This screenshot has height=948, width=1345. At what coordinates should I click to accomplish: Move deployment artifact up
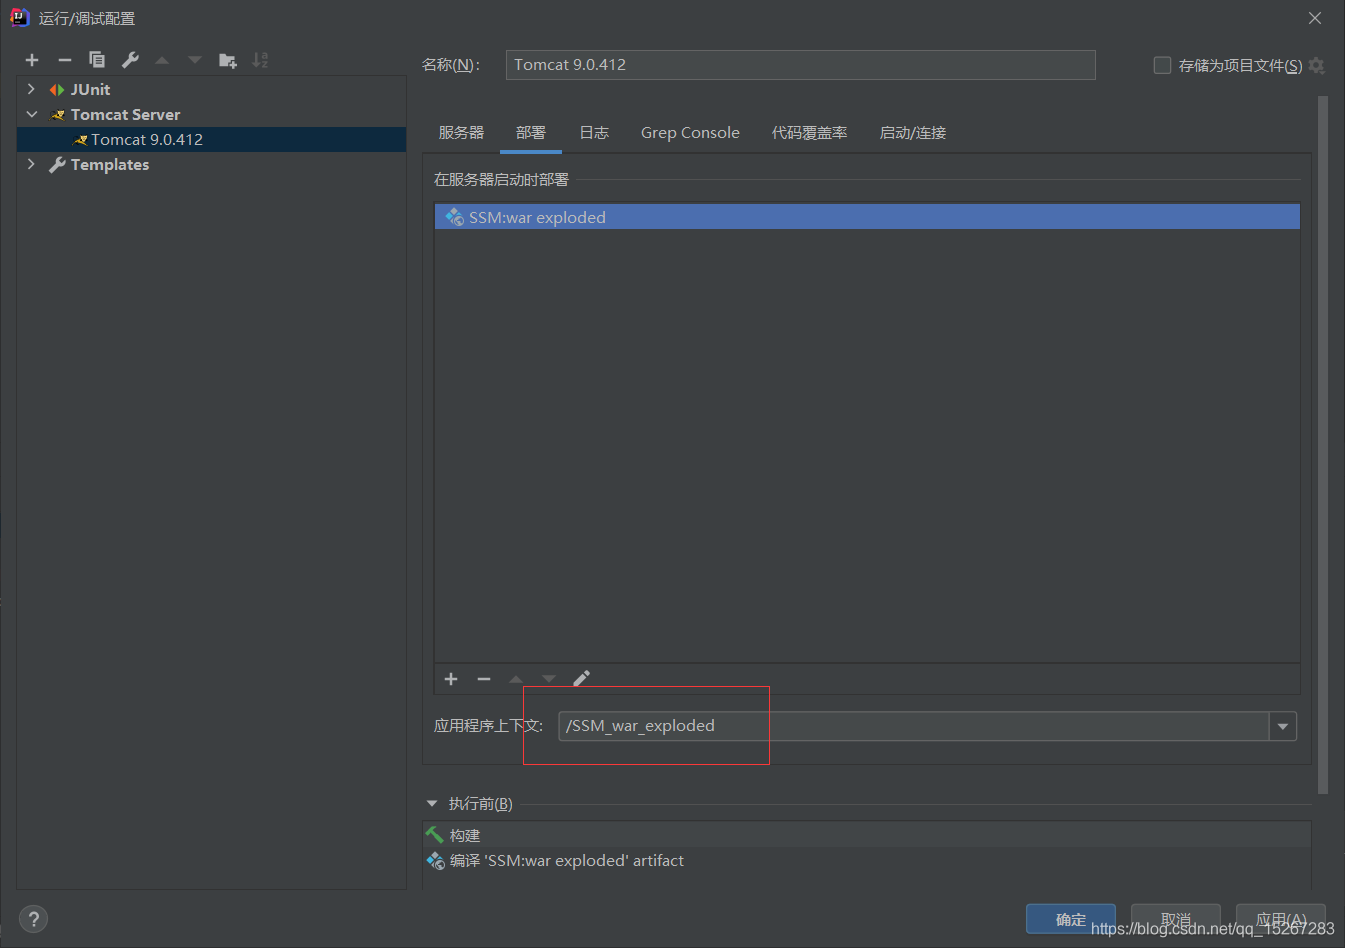[516, 679]
